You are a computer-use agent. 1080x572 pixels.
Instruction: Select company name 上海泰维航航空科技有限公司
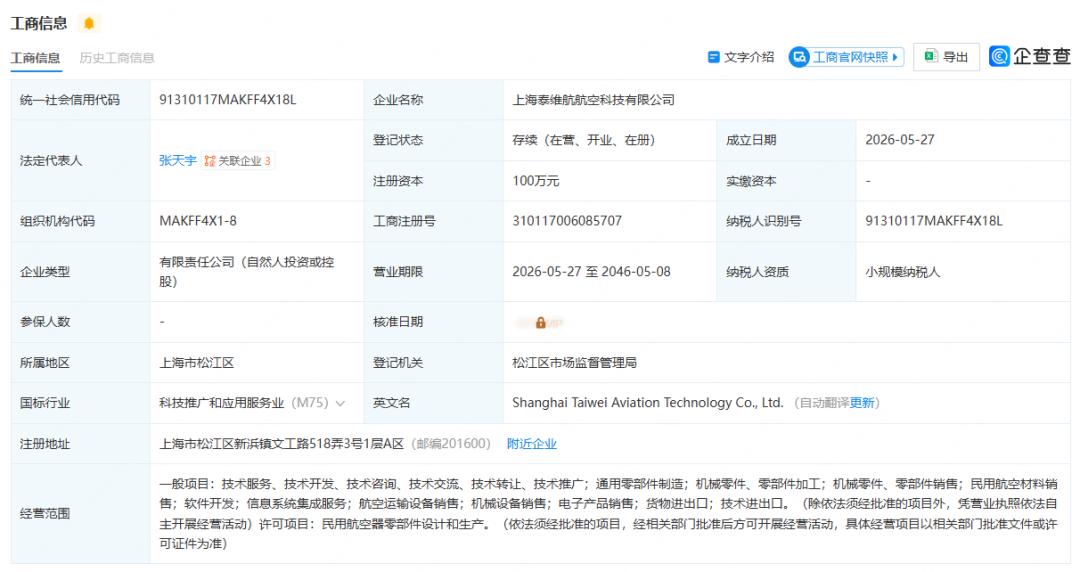pos(594,100)
